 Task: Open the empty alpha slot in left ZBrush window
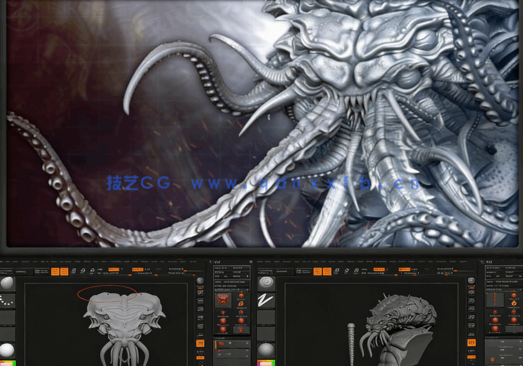tap(7, 318)
